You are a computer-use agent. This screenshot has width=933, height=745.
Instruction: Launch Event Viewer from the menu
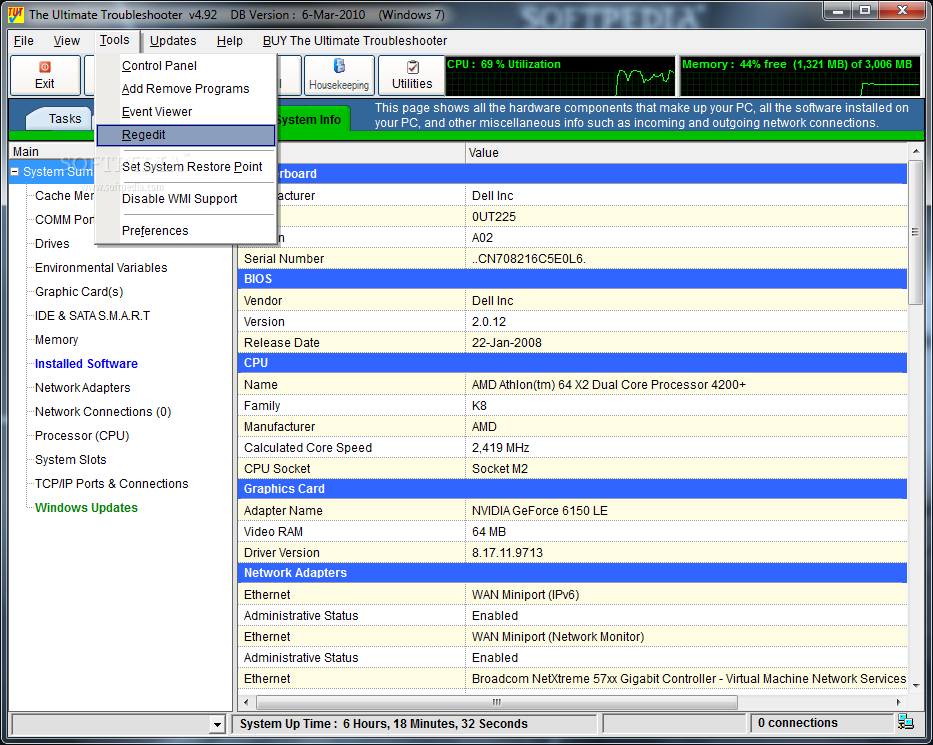[186, 112]
